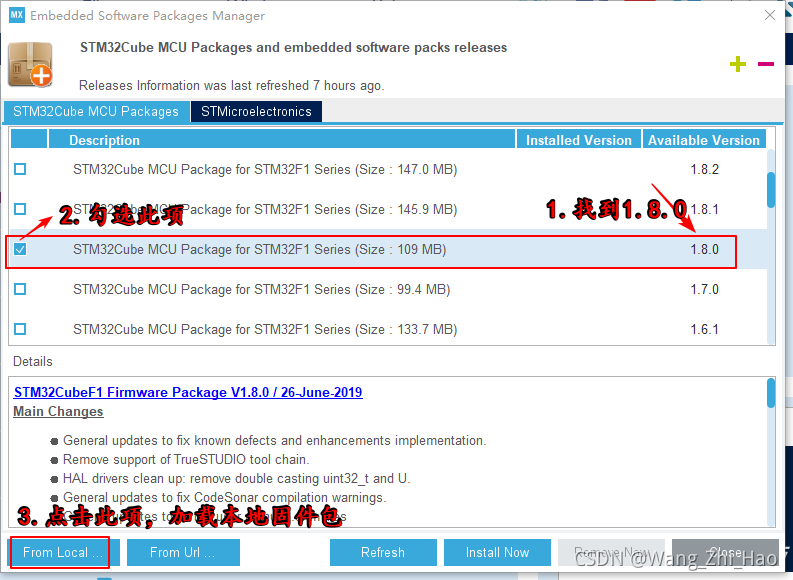Click available version 1.7.0 cell
793x580 pixels.
click(x=704, y=289)
